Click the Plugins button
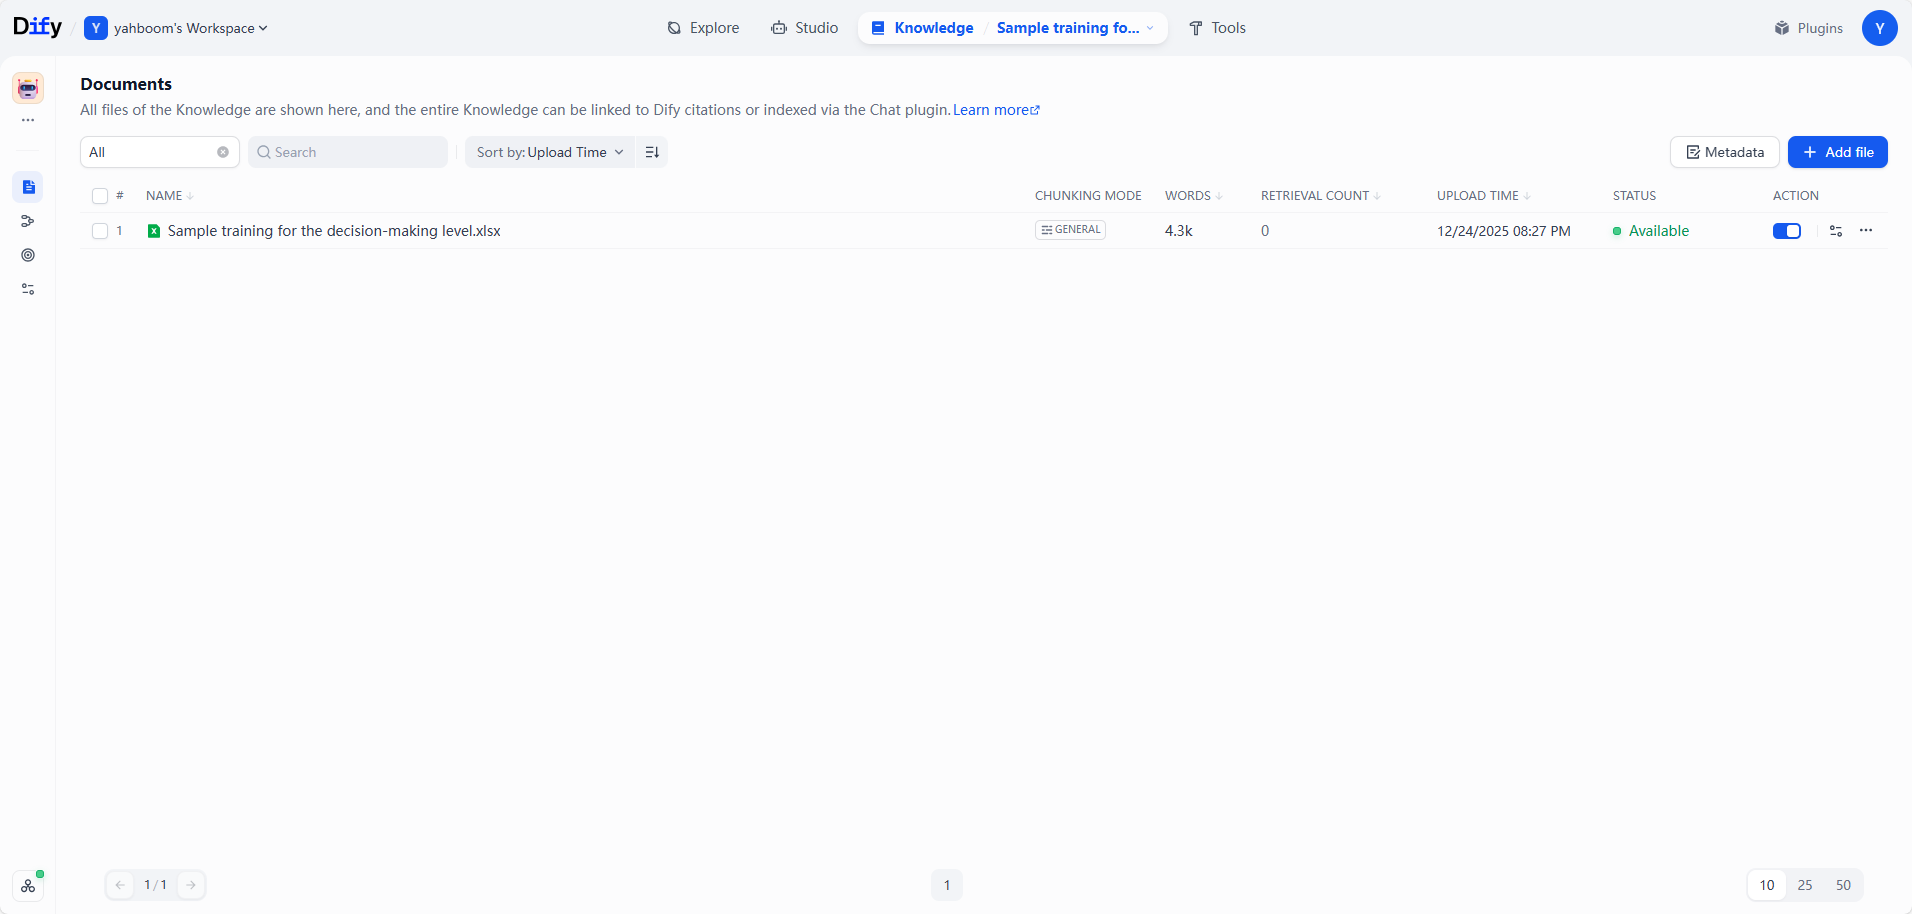 click(1809, 28)
